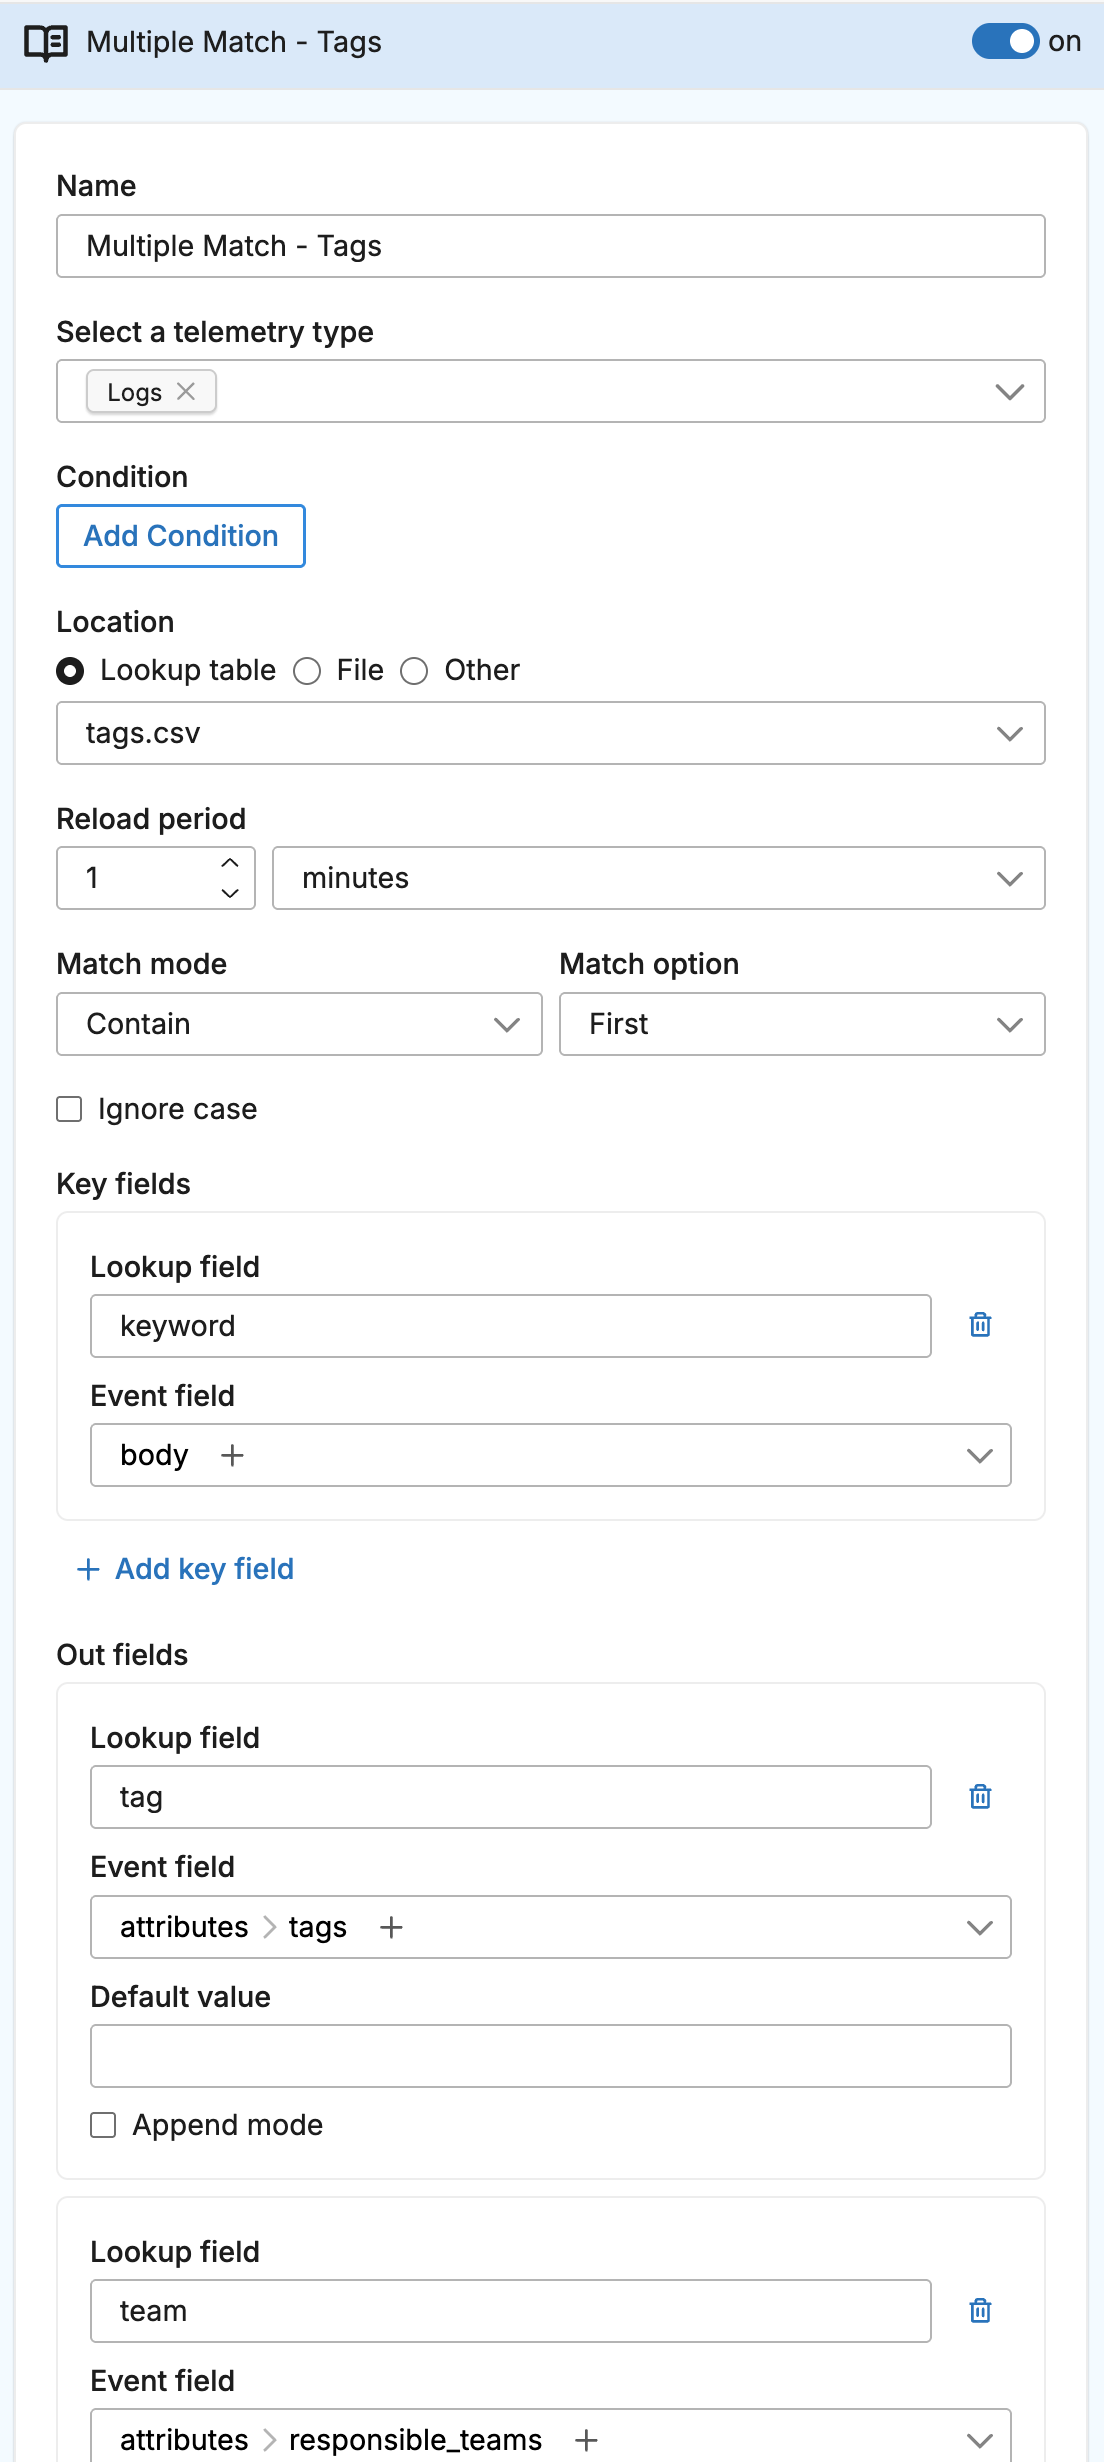
Task: Increase the reload period value
Action: [x=230, y=863]
